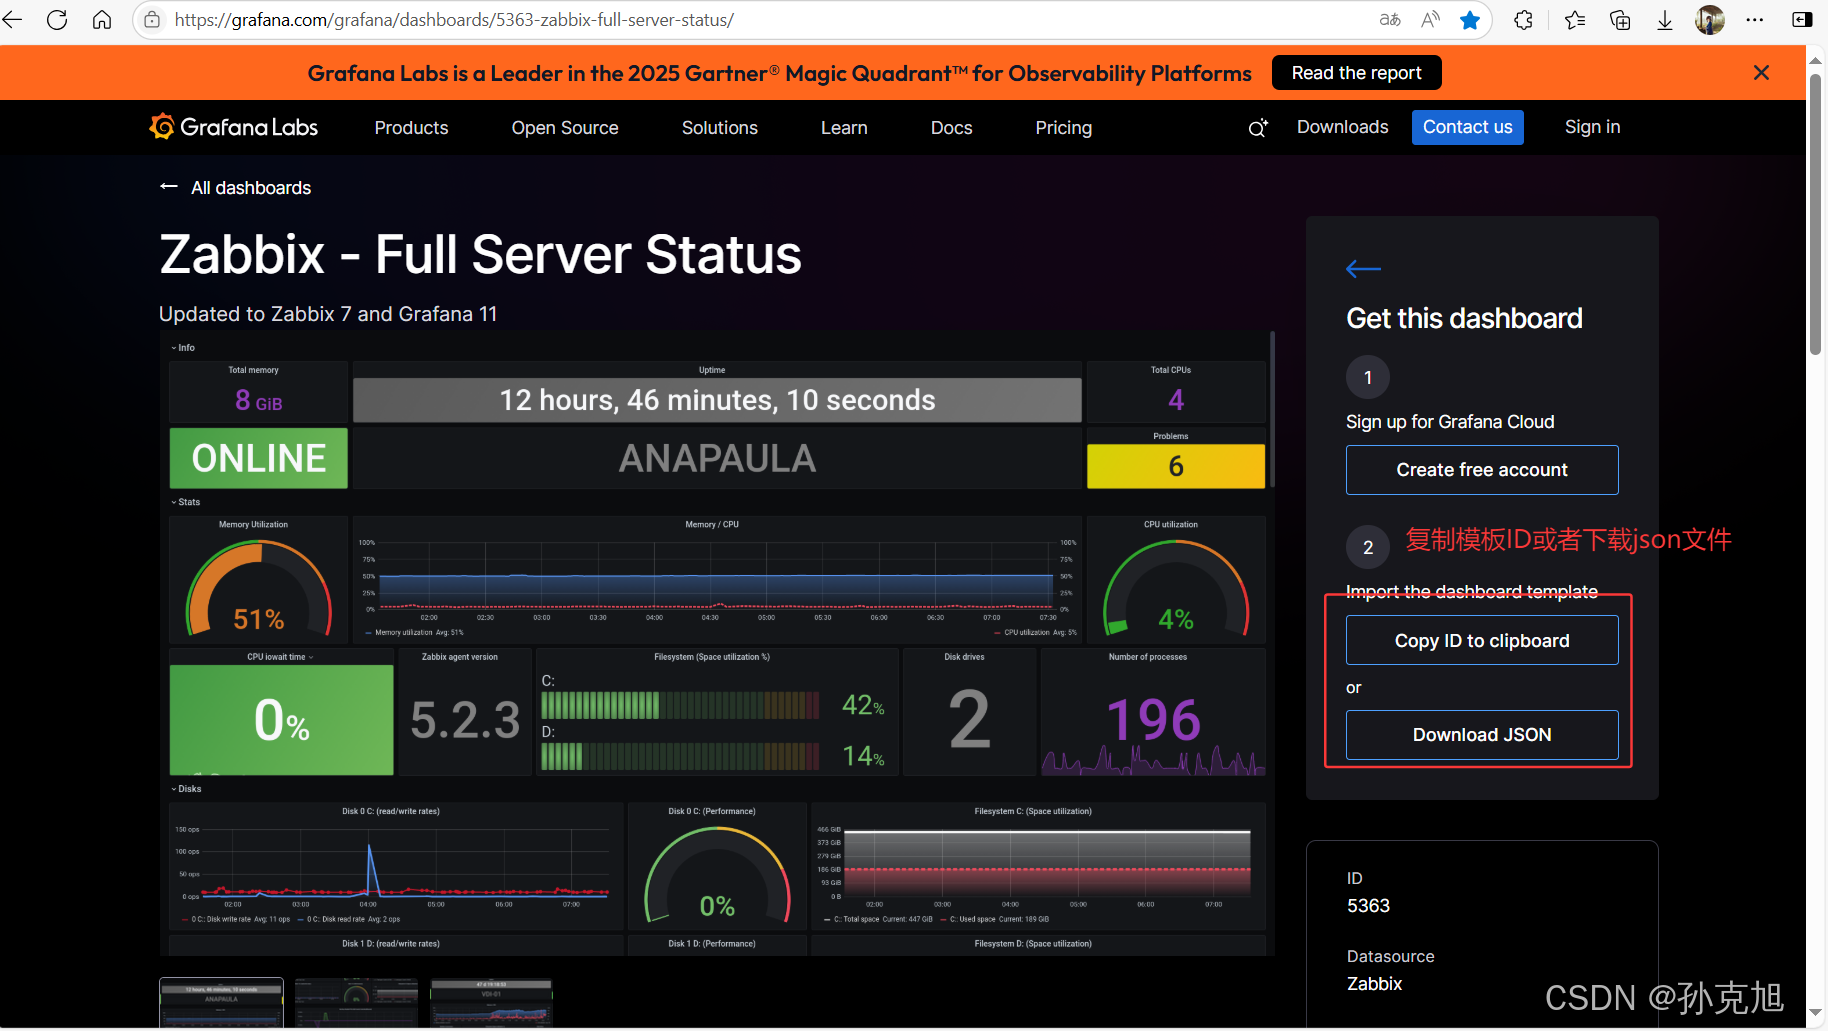Open the browser profile avatar
The width and height of the screenshot is (1828, 1031).
(1710, 20)
